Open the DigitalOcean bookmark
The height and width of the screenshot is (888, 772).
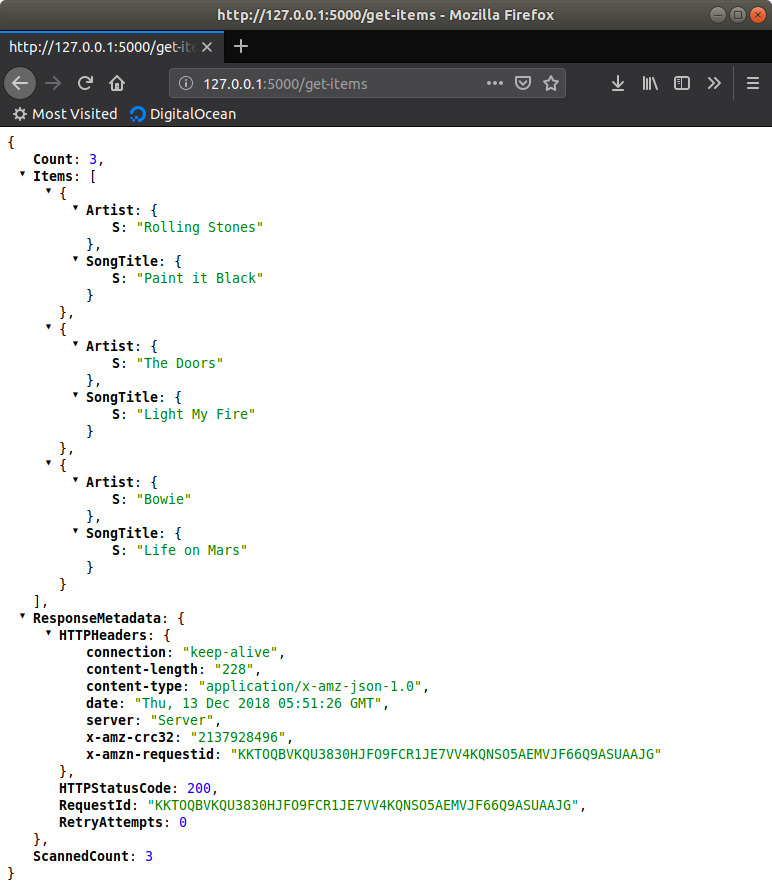(x=183, y=114)
